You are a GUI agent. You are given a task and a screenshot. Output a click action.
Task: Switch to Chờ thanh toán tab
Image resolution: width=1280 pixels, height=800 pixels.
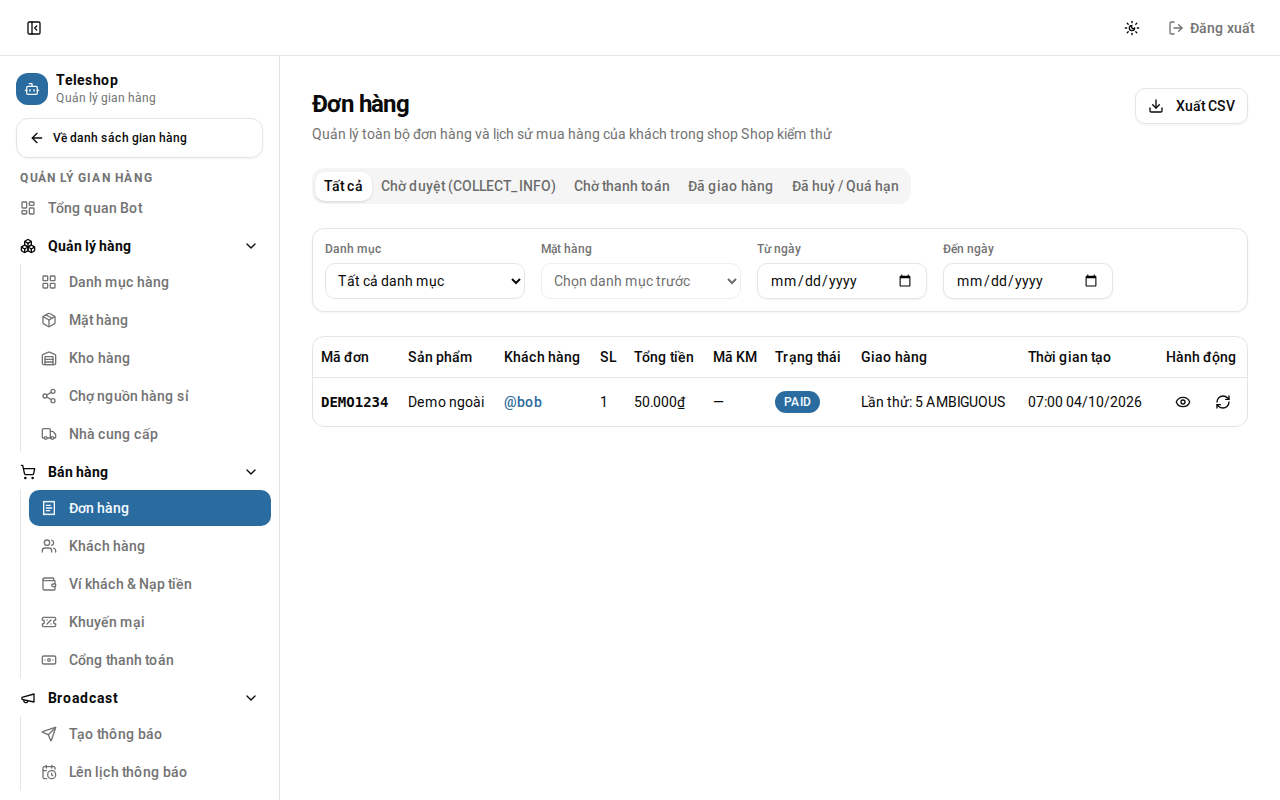[x=622, y=186]
